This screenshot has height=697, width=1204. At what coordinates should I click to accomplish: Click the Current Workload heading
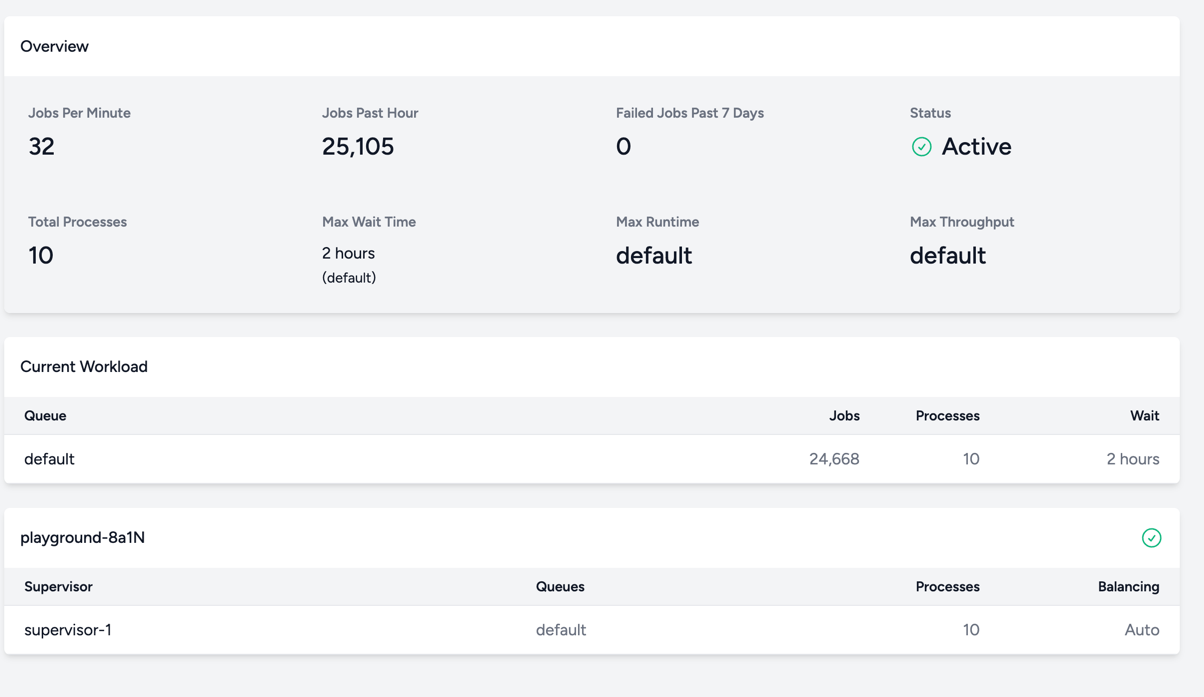84,367
